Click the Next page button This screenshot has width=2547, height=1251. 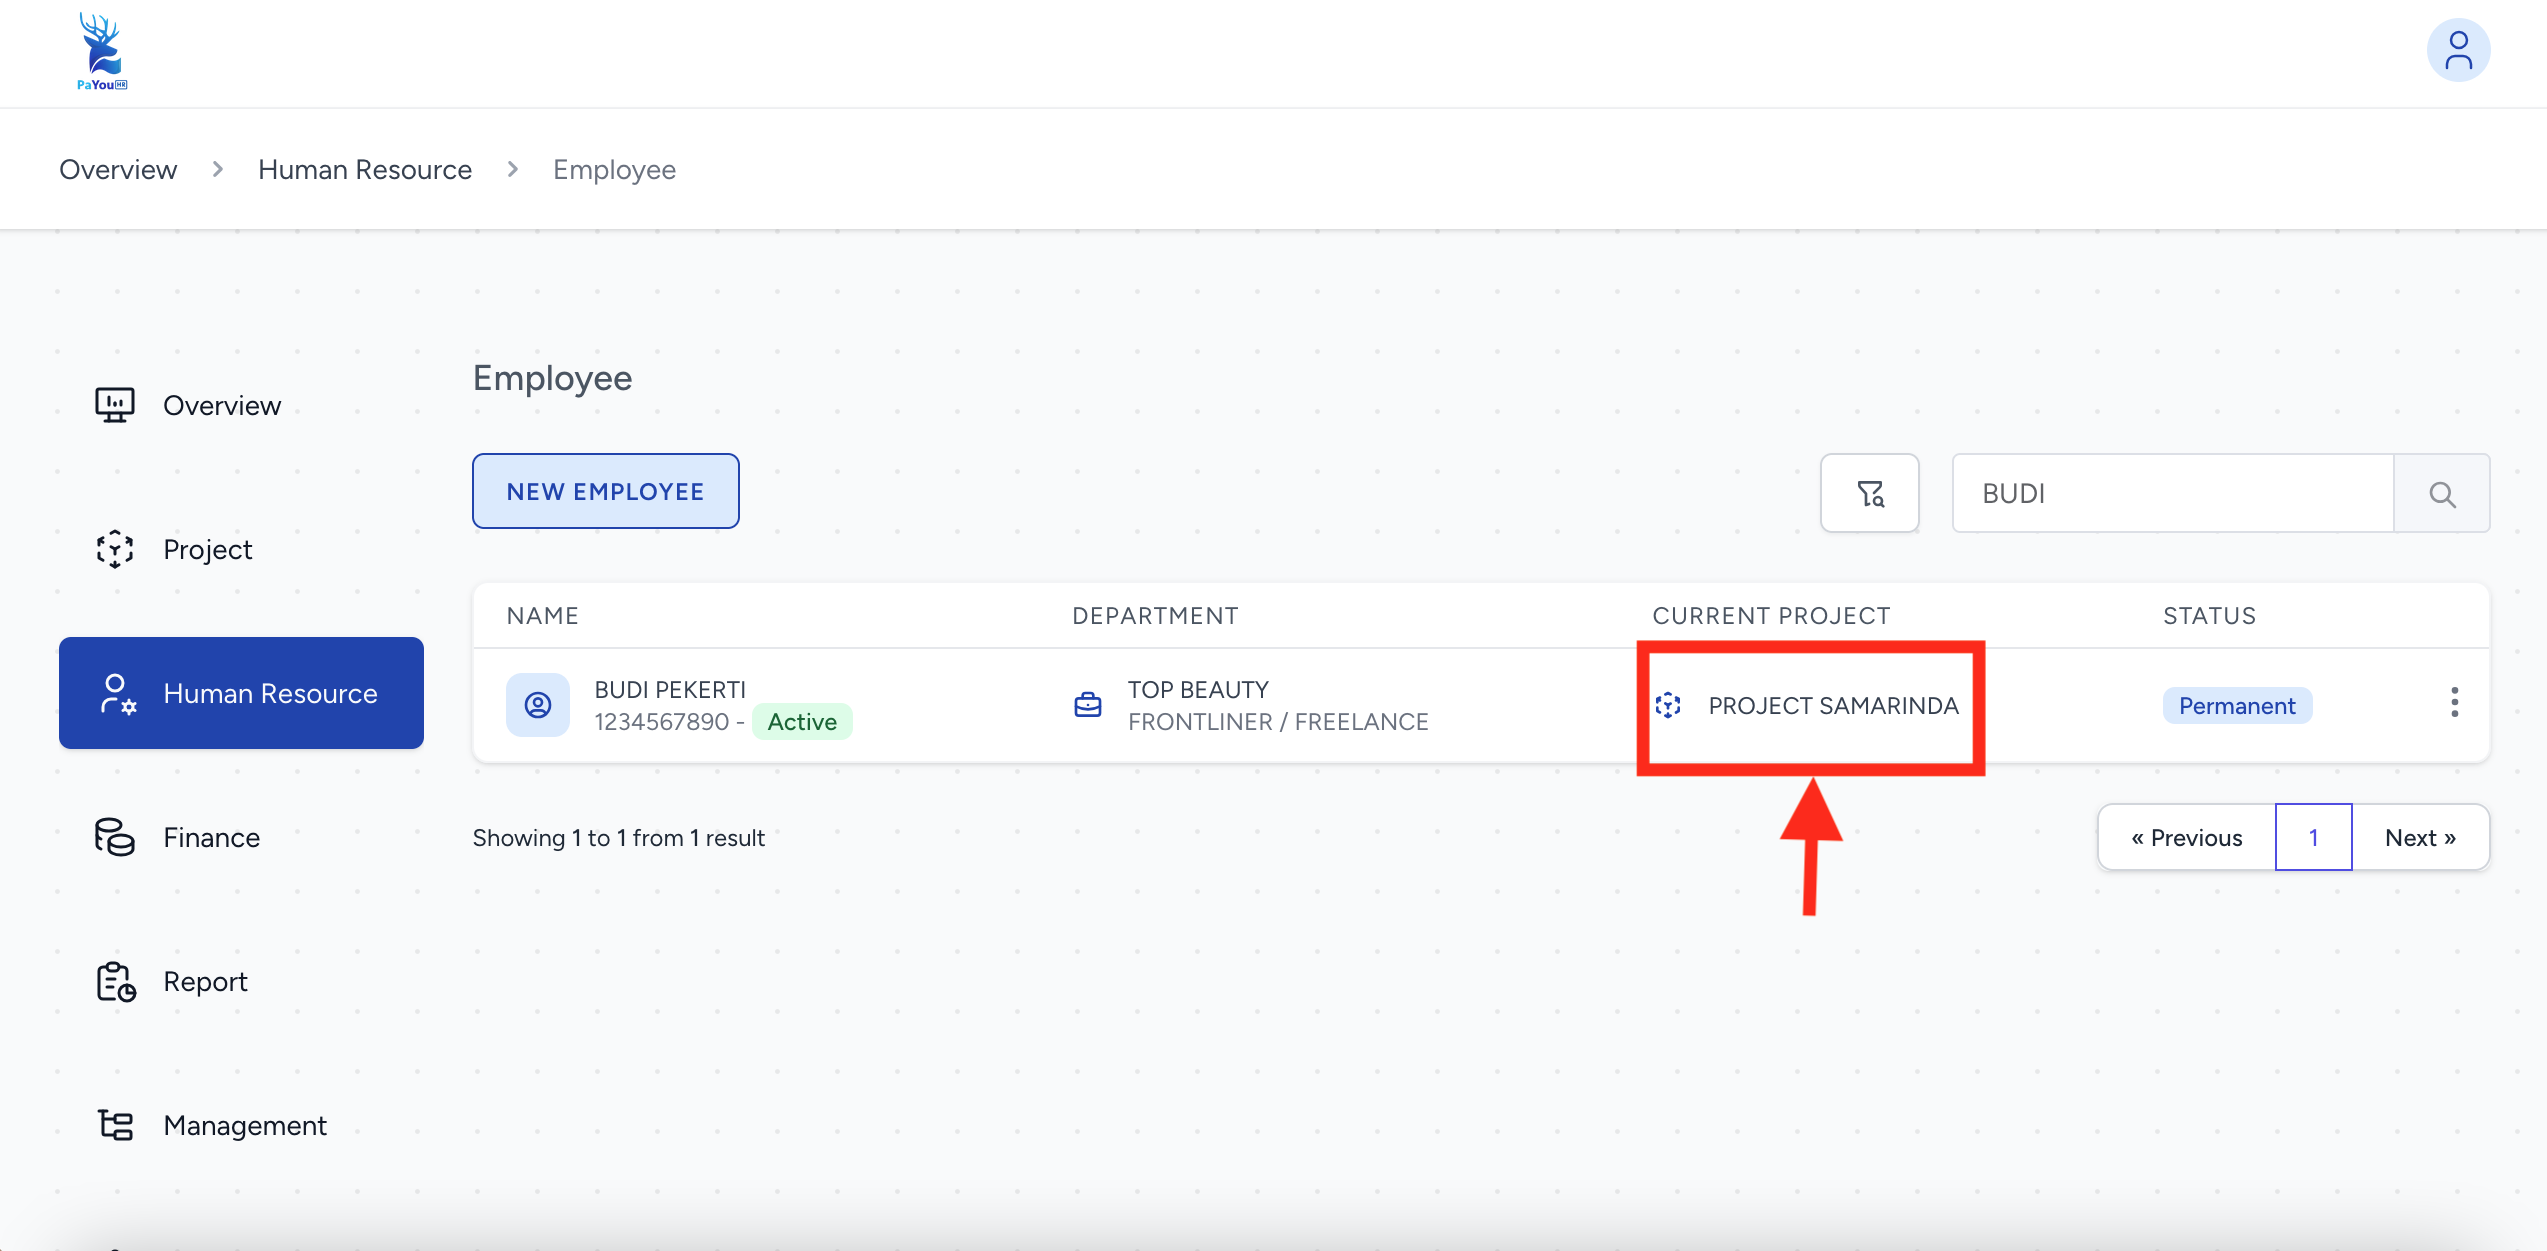2420,837
